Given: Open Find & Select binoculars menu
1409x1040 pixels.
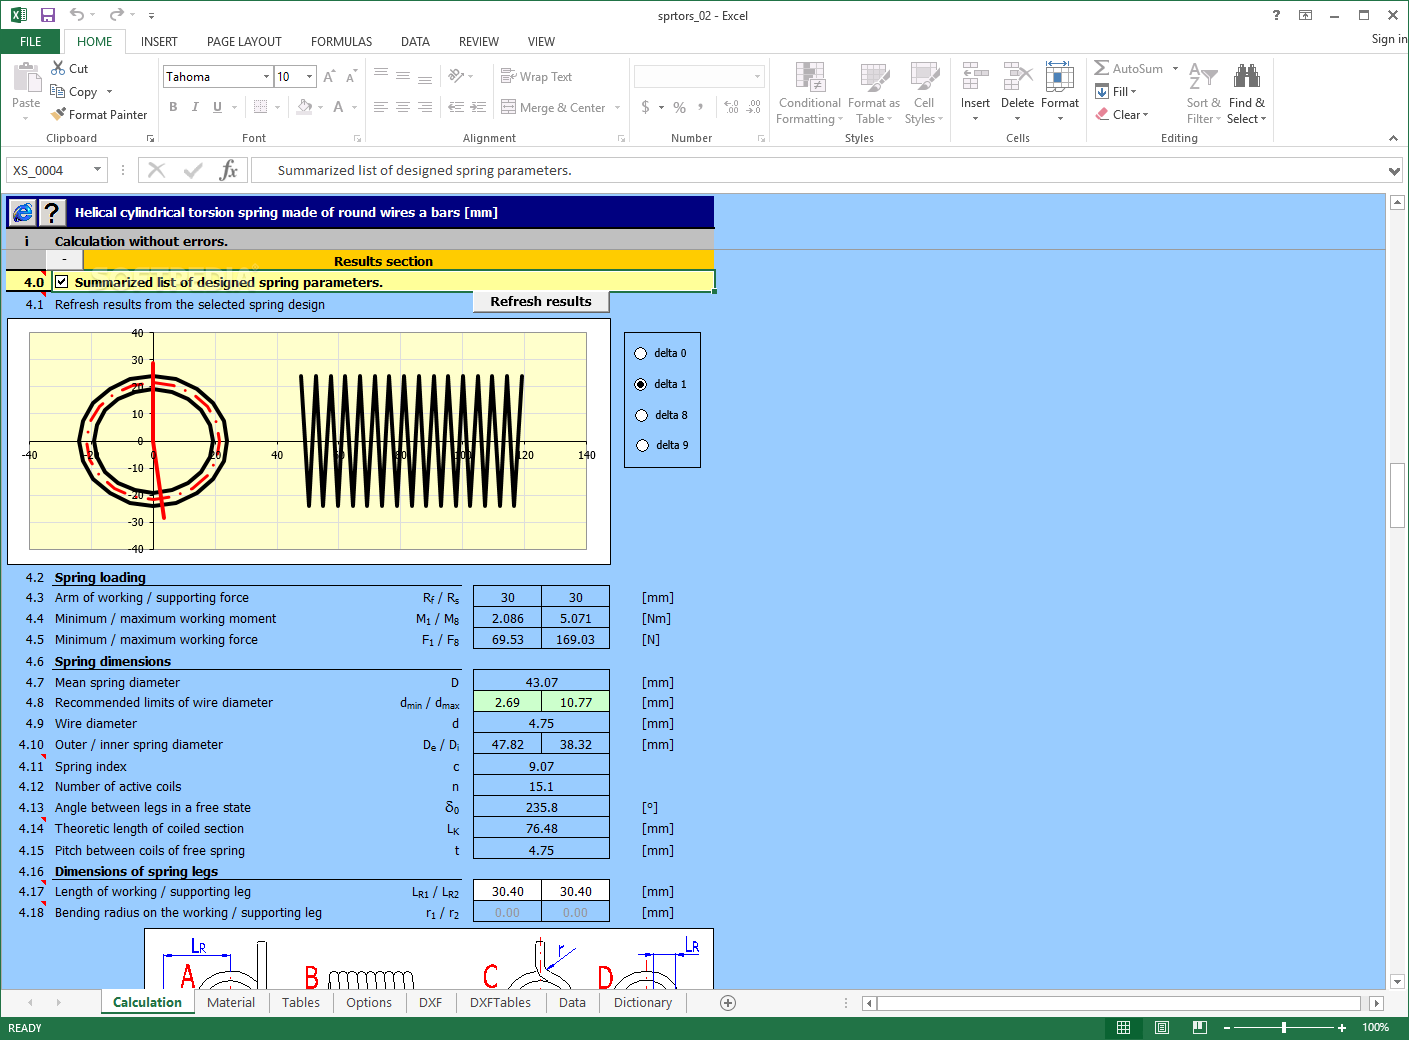Looking at the screenshot, I should [x=1247, y=94].
